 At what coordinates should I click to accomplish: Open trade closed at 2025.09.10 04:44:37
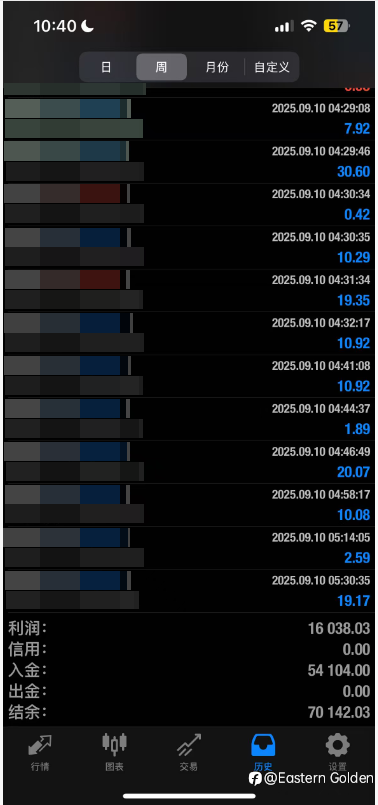pyautogui.click(x=189, y=419)
